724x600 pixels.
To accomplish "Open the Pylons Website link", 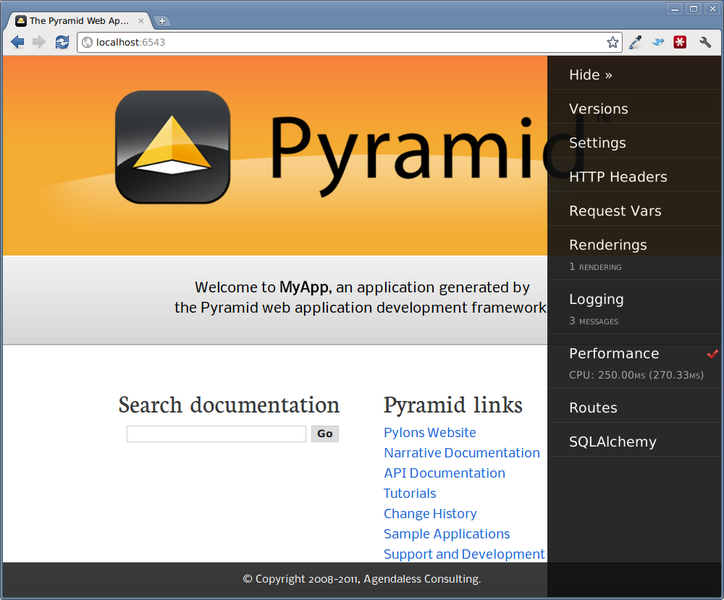I will point(429,432).
